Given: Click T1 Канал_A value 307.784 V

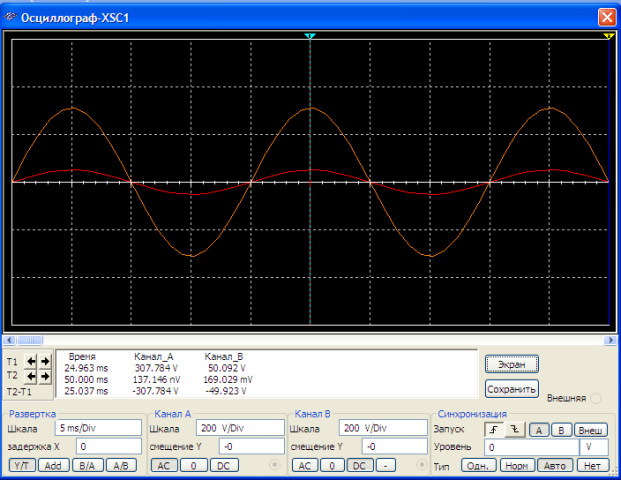Looking at the screenshot, I should [156, 368].
